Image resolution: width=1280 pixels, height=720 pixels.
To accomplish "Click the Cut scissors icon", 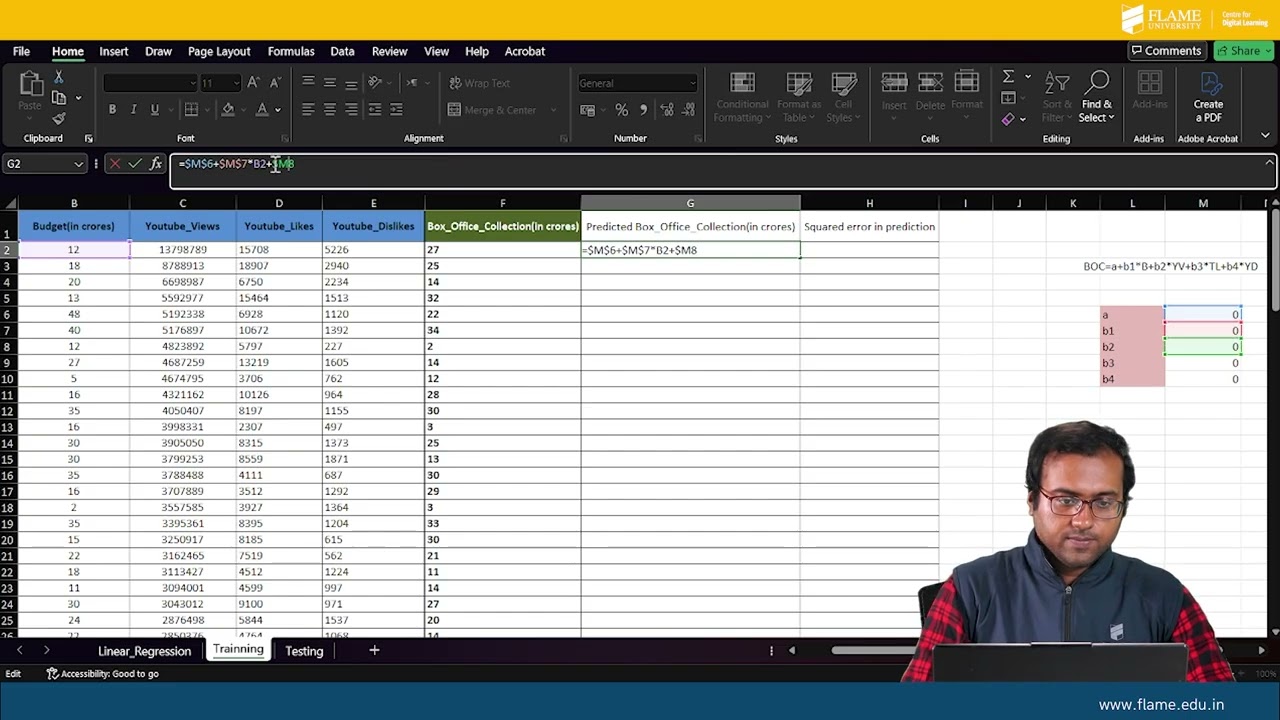I will click(59, 78).
